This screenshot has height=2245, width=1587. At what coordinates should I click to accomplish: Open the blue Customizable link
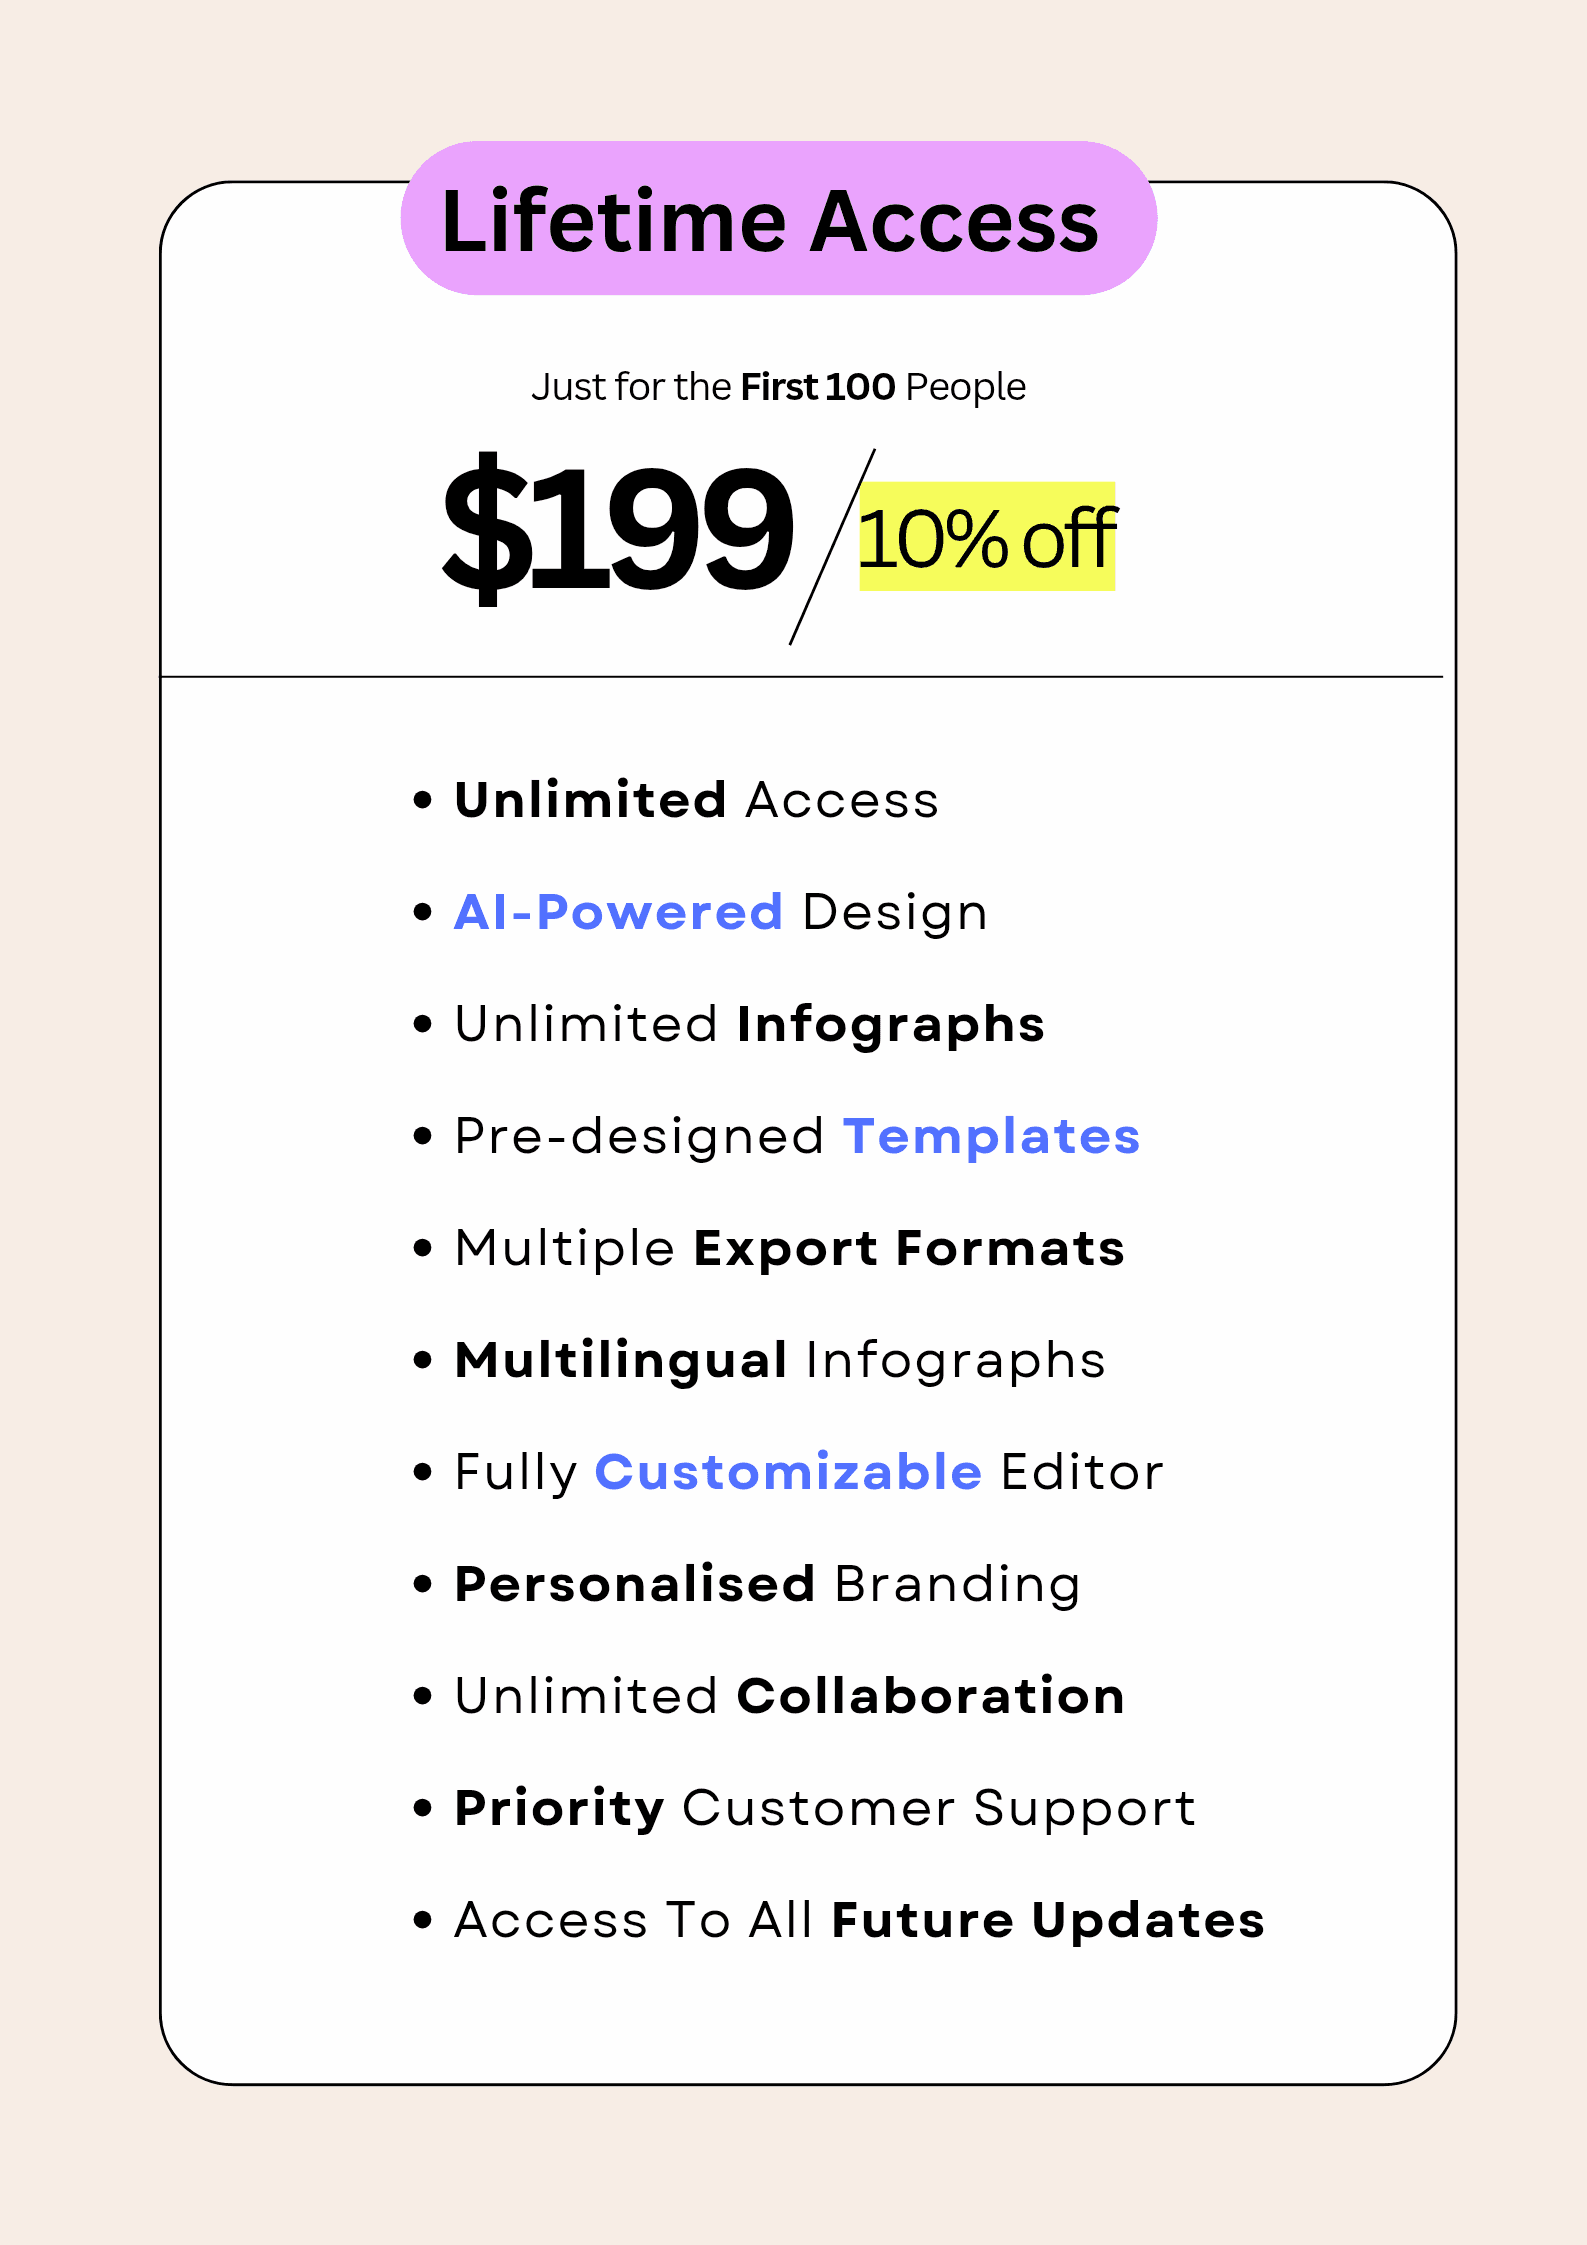point(788,1472)
